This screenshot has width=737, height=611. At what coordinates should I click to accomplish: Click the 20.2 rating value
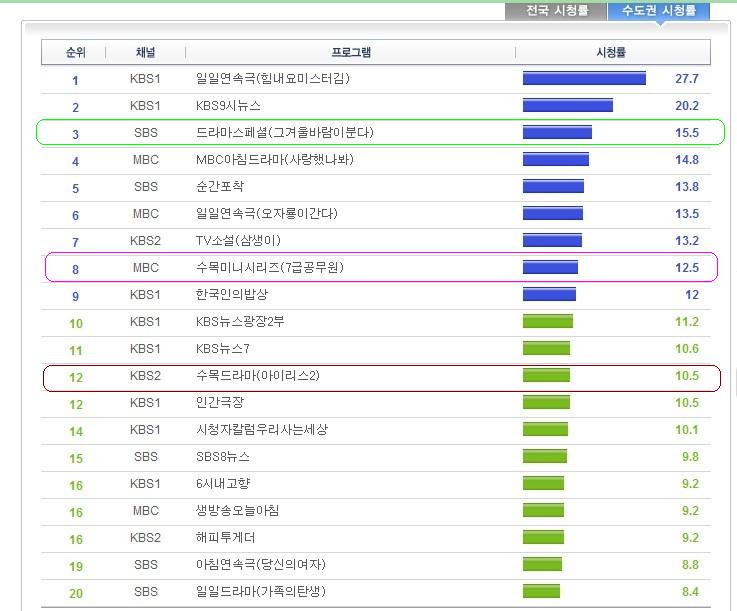tap(687, 106)
